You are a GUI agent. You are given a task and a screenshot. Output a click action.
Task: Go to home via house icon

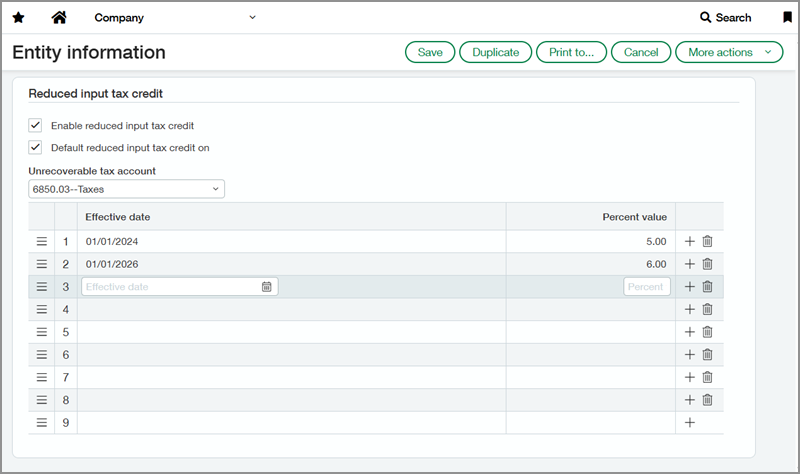coord(59,18)
